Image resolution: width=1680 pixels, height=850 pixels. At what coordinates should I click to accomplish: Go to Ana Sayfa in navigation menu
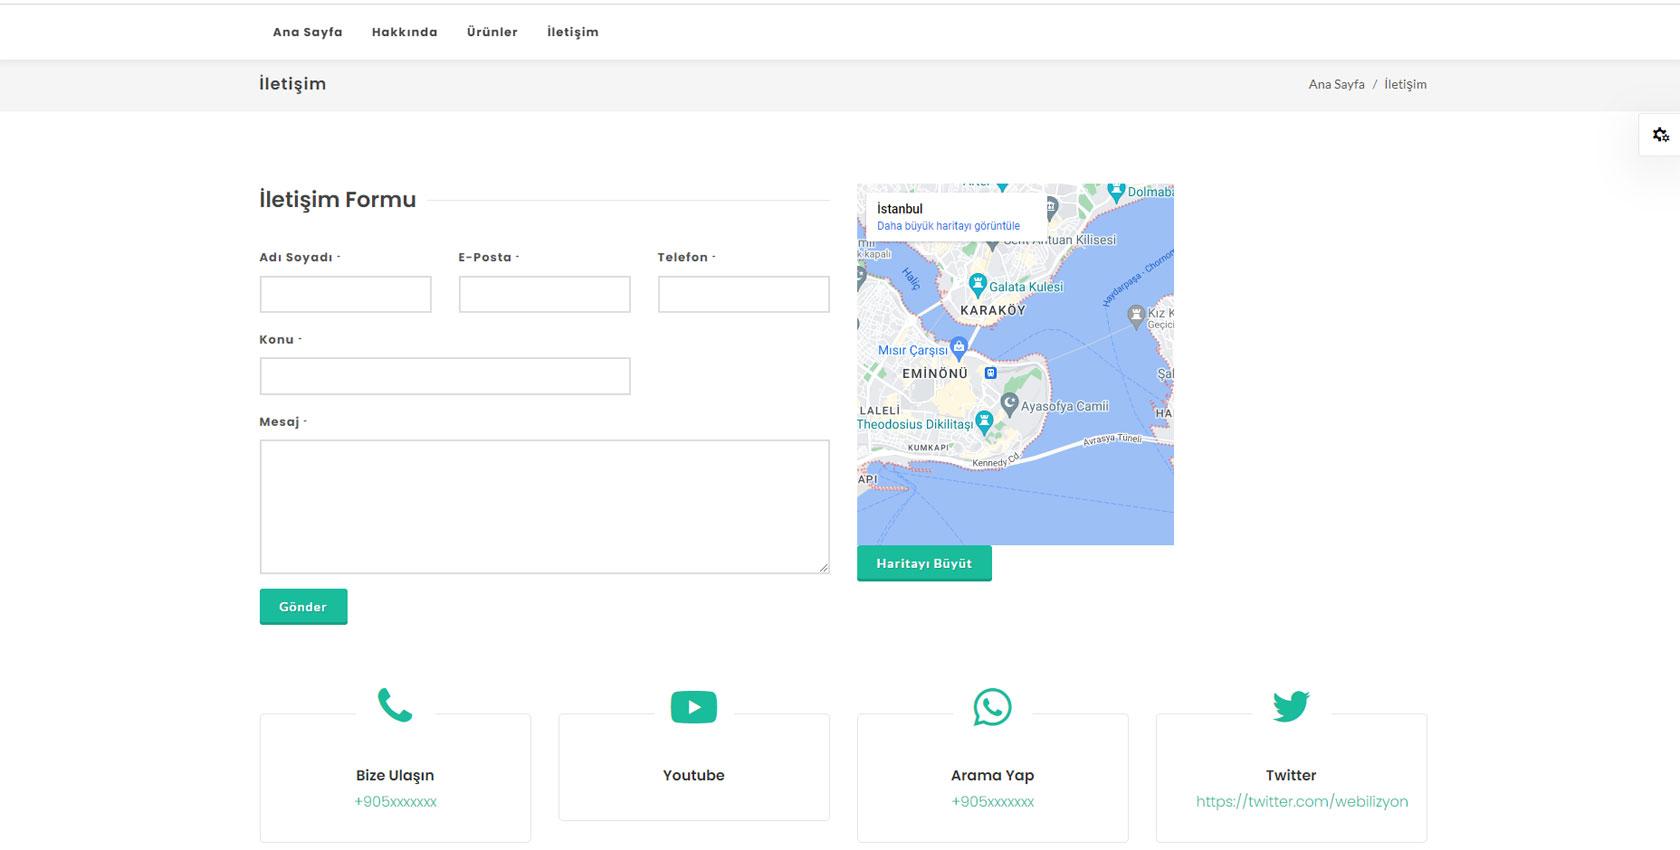point(308,32)
